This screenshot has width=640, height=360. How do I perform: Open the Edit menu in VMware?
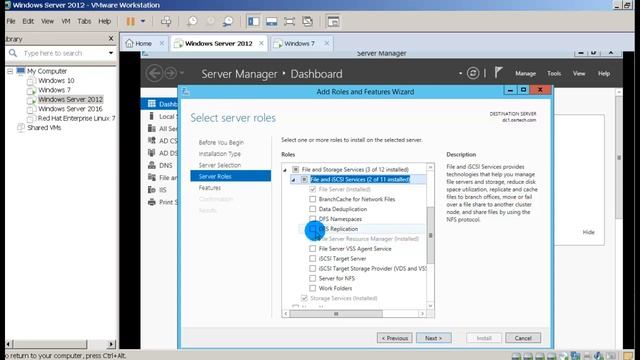click(x=28, y=21)
